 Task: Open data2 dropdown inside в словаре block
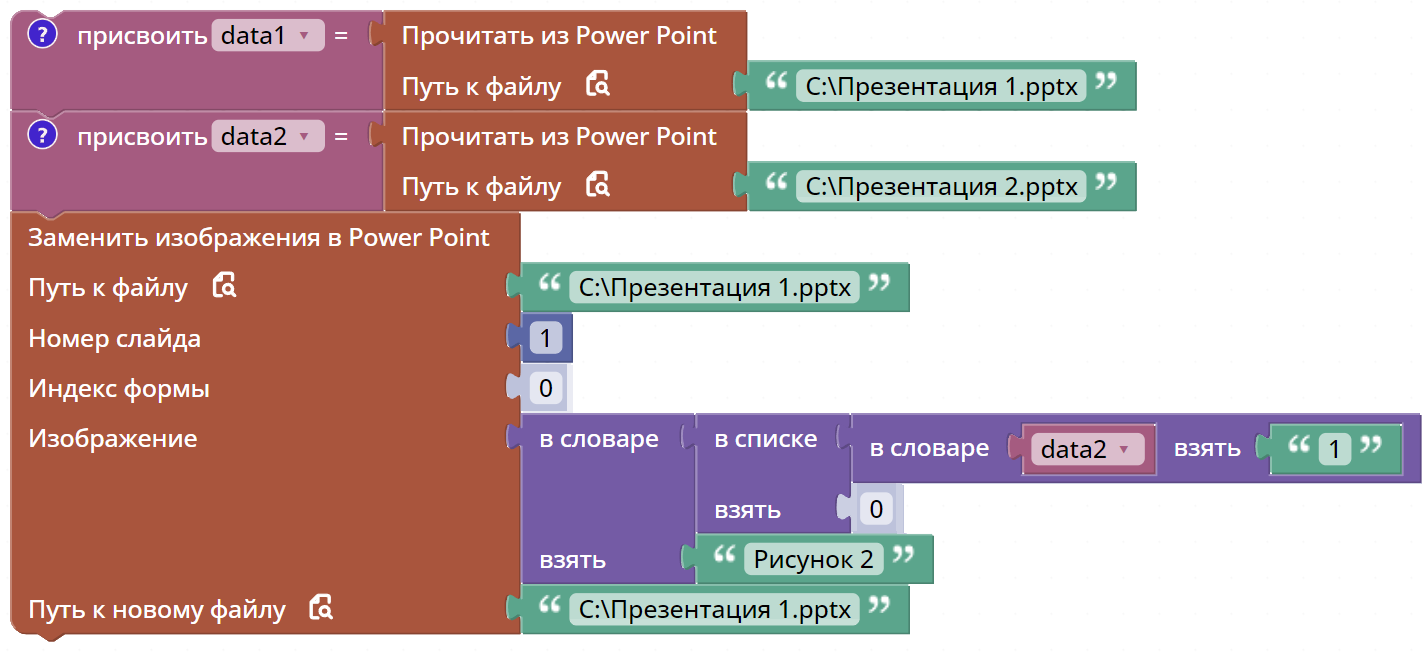(1088, 449)
